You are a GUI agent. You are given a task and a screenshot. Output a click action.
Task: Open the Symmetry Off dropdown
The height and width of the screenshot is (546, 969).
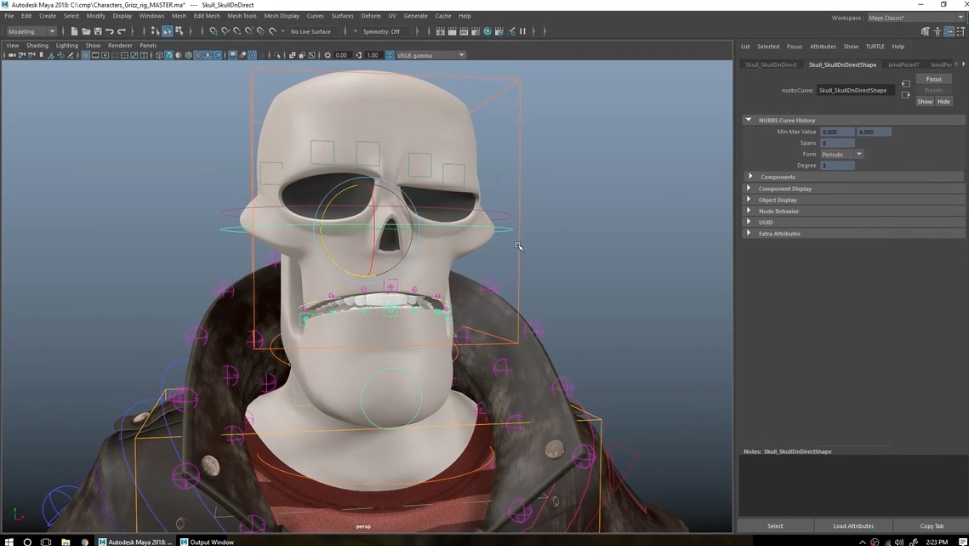click(x=384, y=31)
